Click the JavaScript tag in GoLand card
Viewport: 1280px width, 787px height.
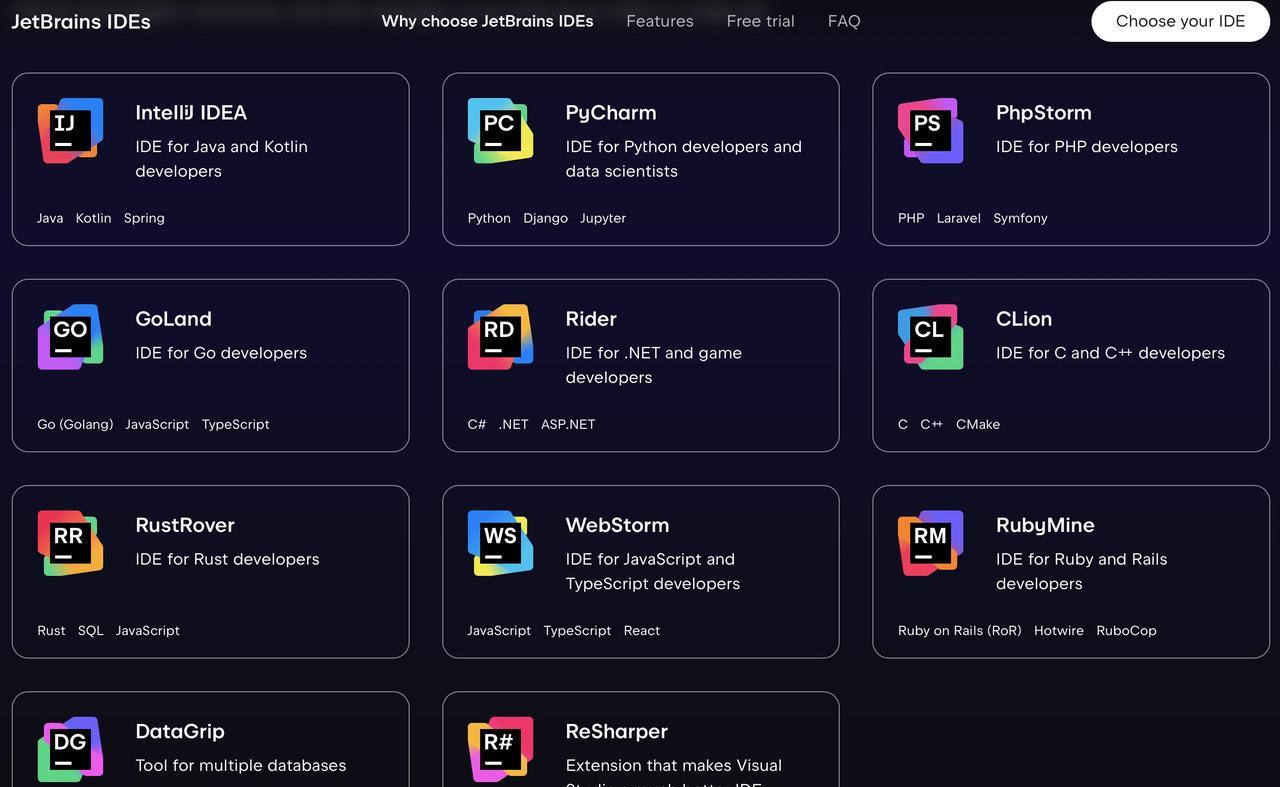157,424
